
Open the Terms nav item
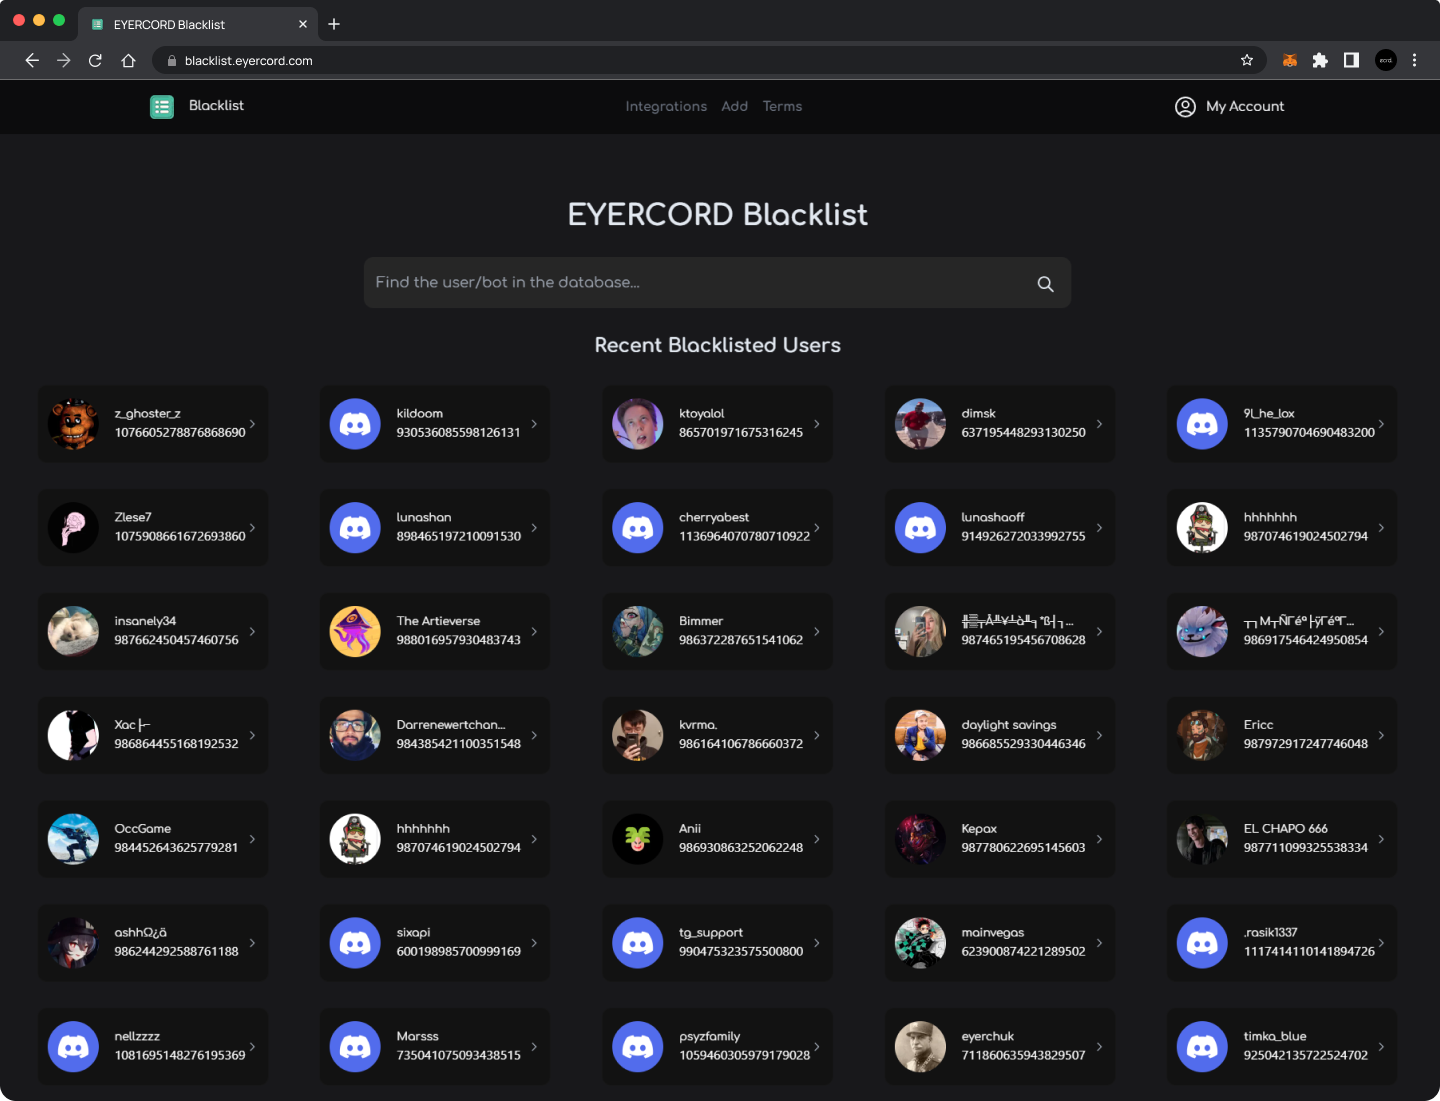point(782,107)
